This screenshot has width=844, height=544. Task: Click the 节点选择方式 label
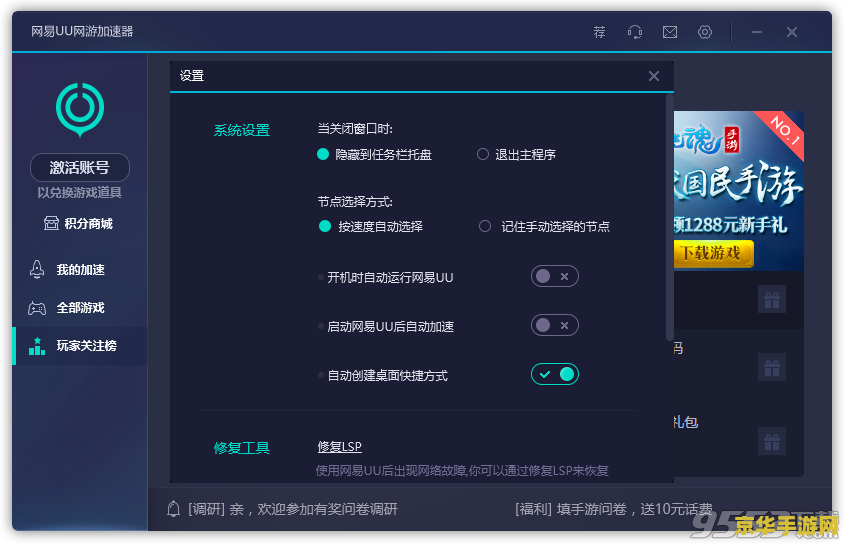point(355,202)
